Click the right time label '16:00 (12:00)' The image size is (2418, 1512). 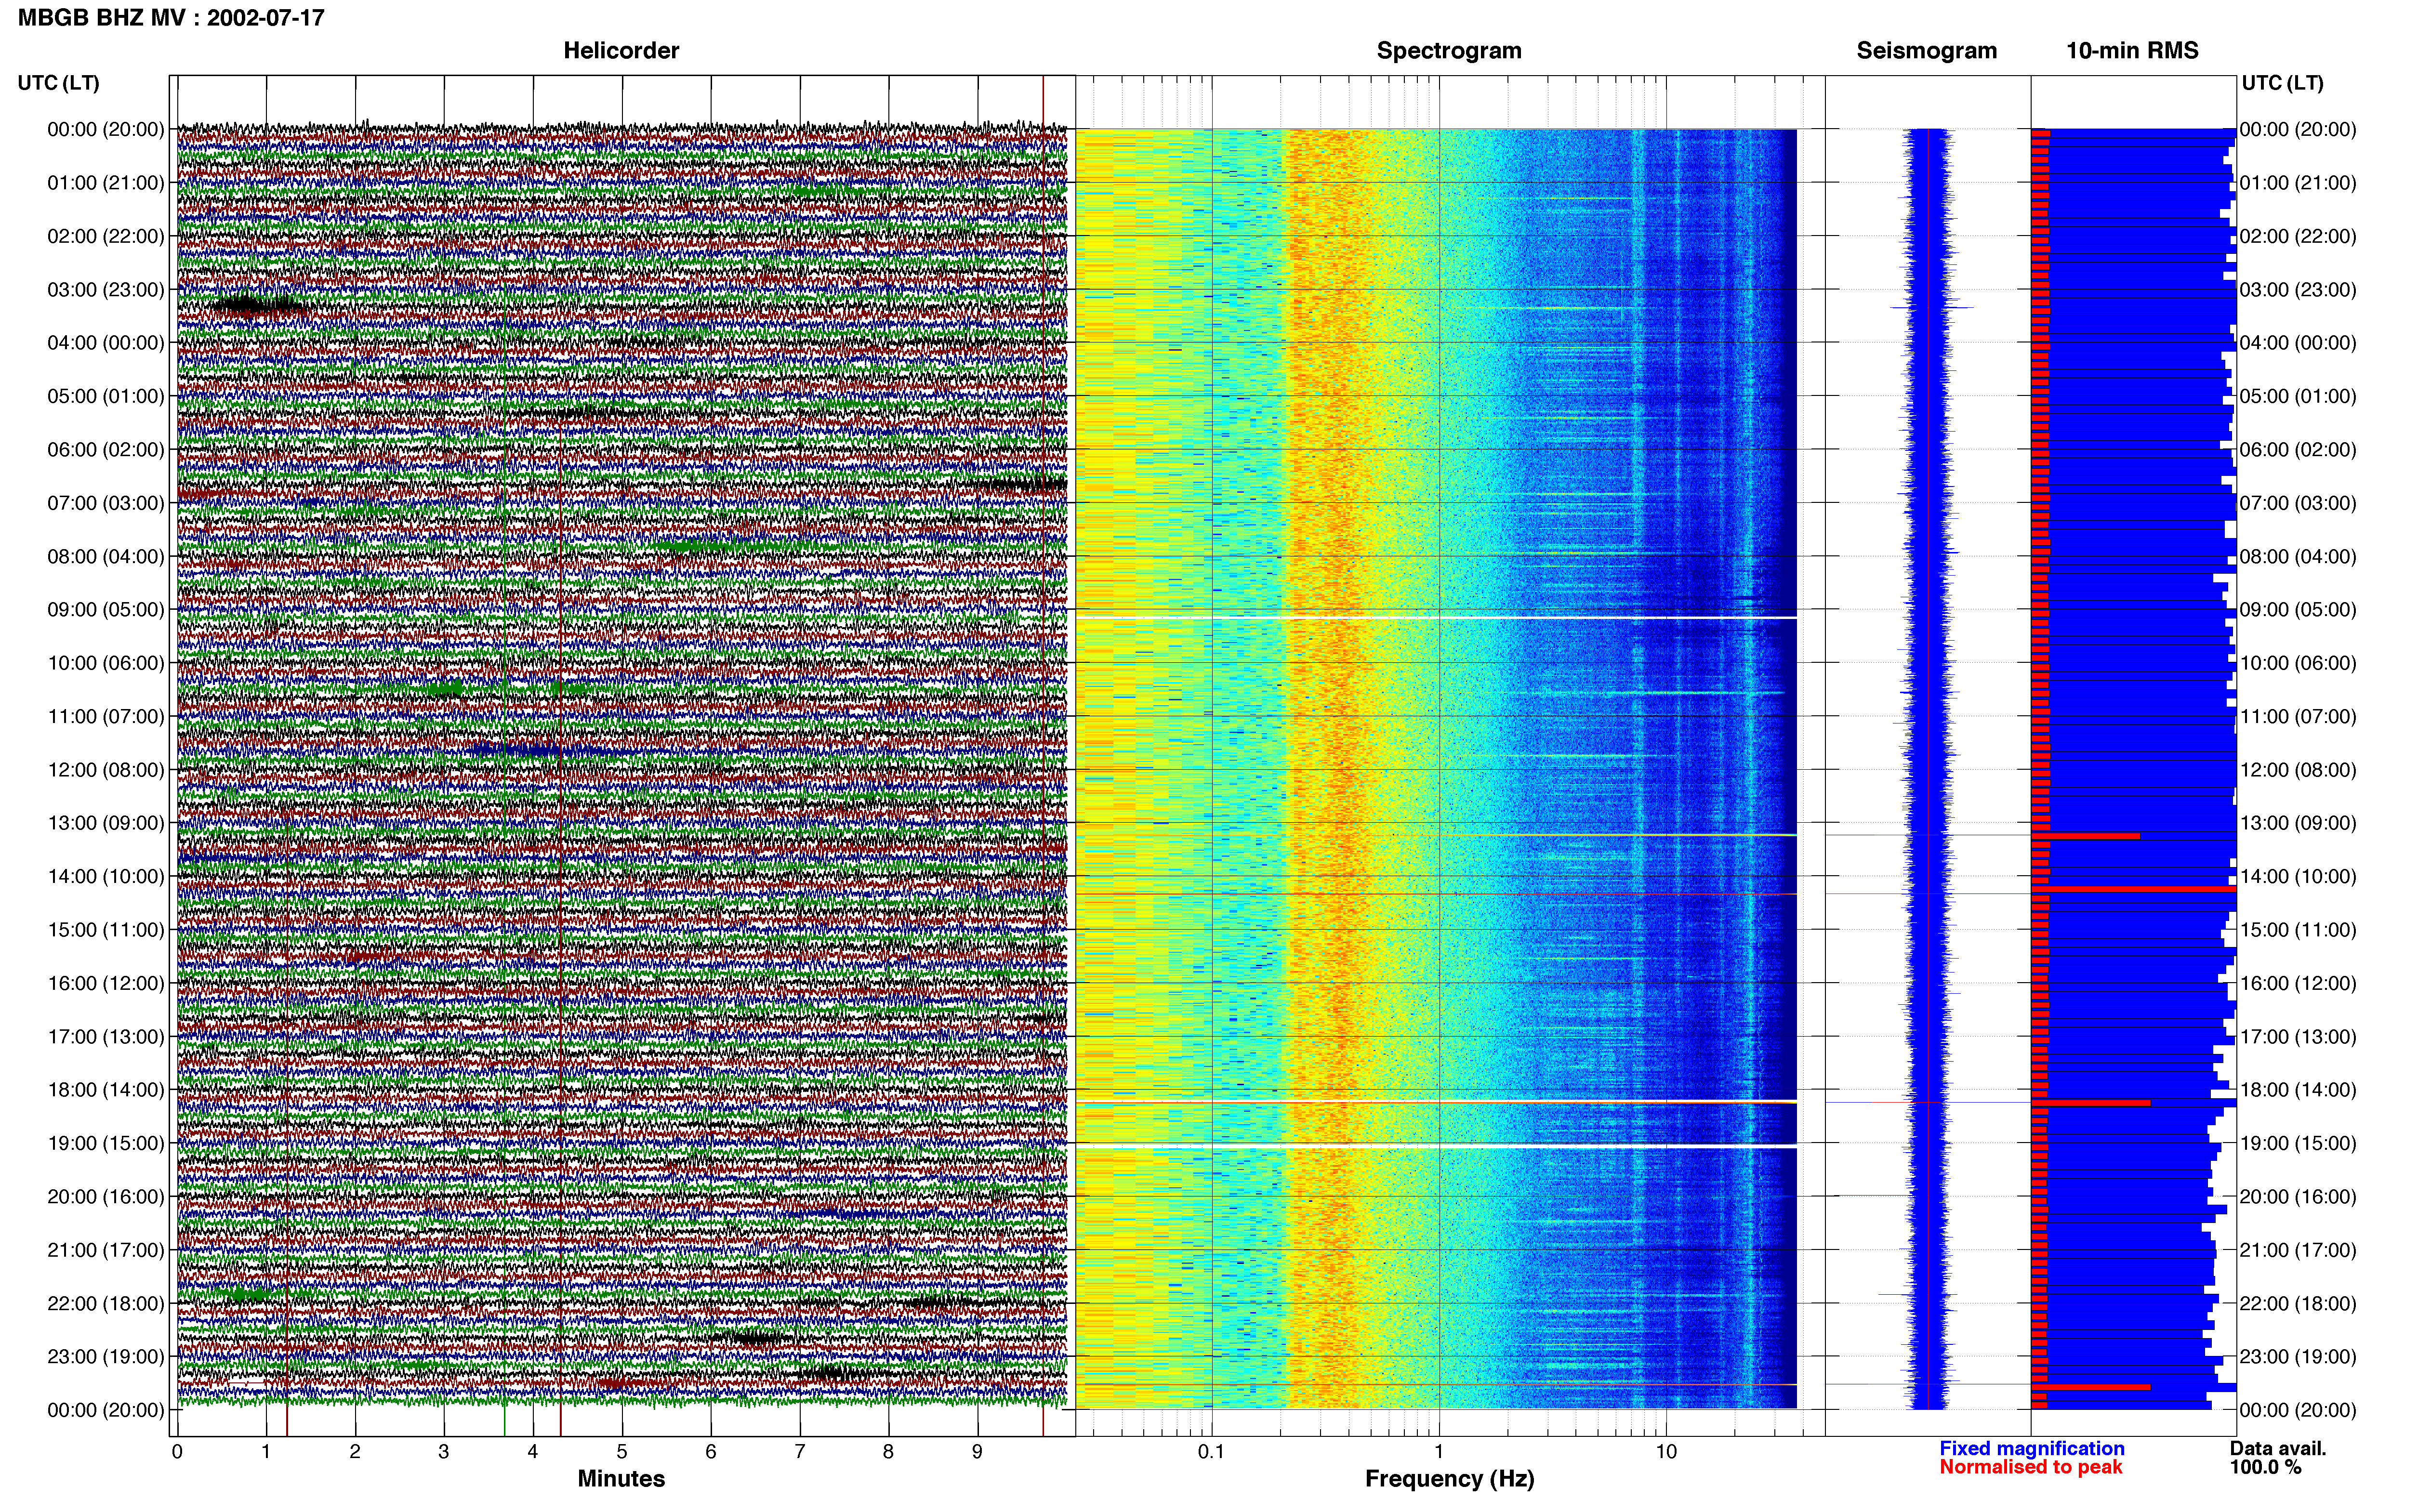coord(2298,983)
